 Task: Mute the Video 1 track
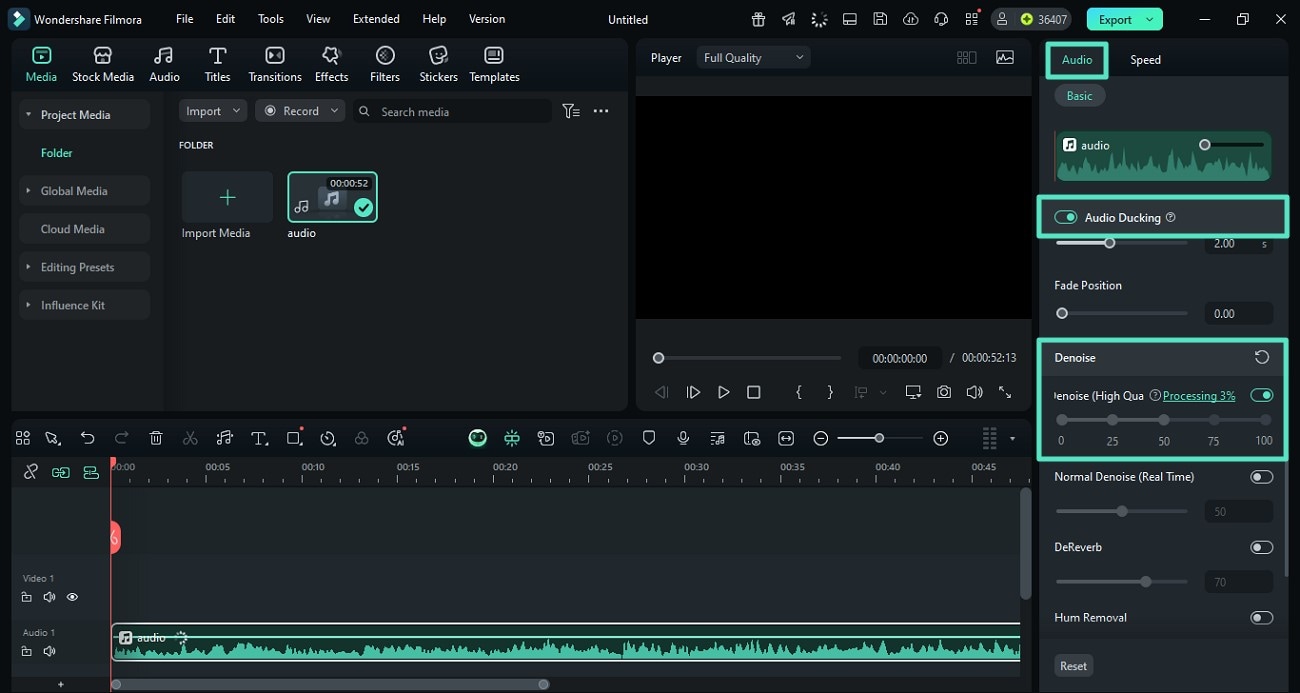point(49,597)
